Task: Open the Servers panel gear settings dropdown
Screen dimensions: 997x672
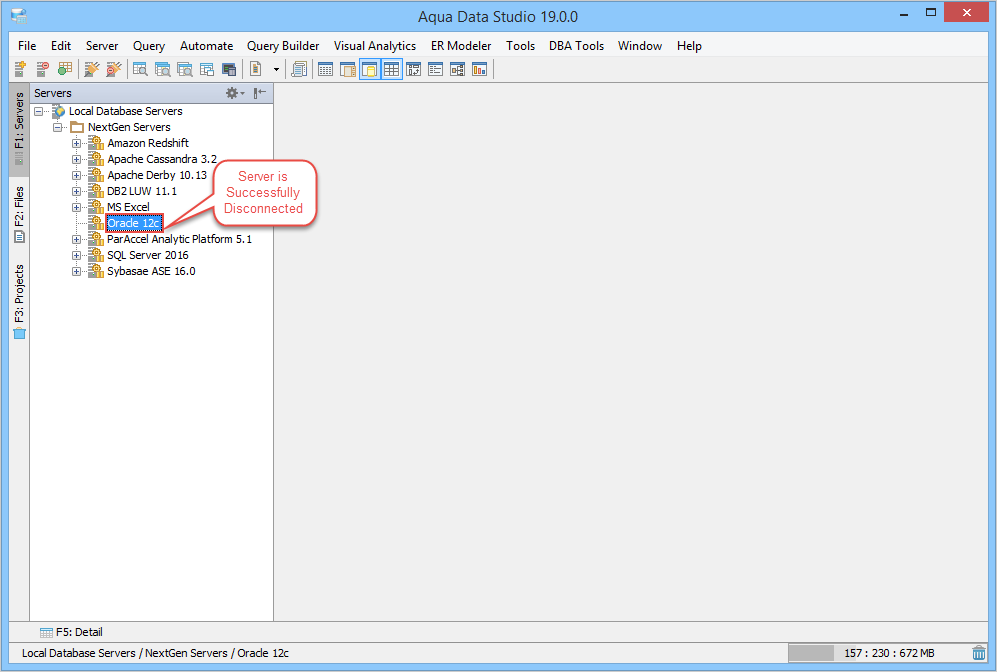Action: pos(235,93)
